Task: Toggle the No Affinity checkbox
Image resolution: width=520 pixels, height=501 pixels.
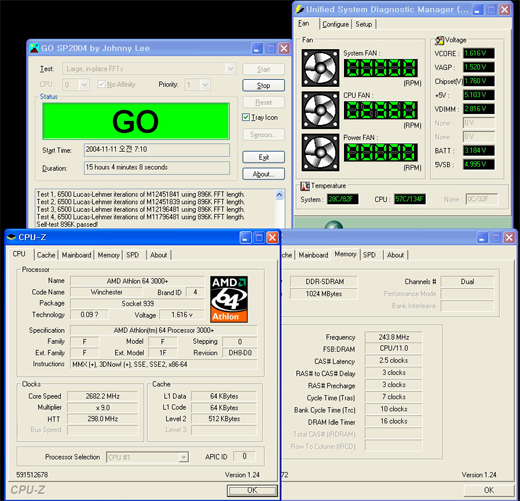Action: (101, 84)
